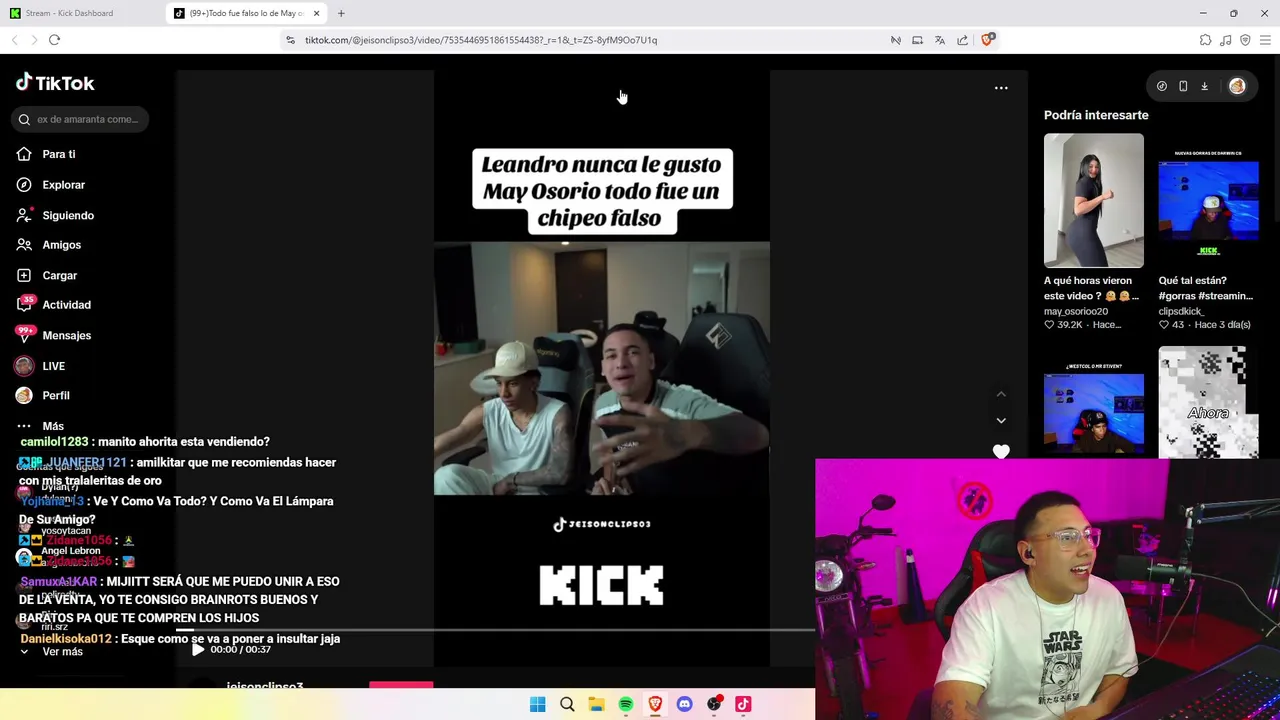1280x720 pixels.
Task: Open OBS Studio from taskbar
Action: tap(714, 705)
